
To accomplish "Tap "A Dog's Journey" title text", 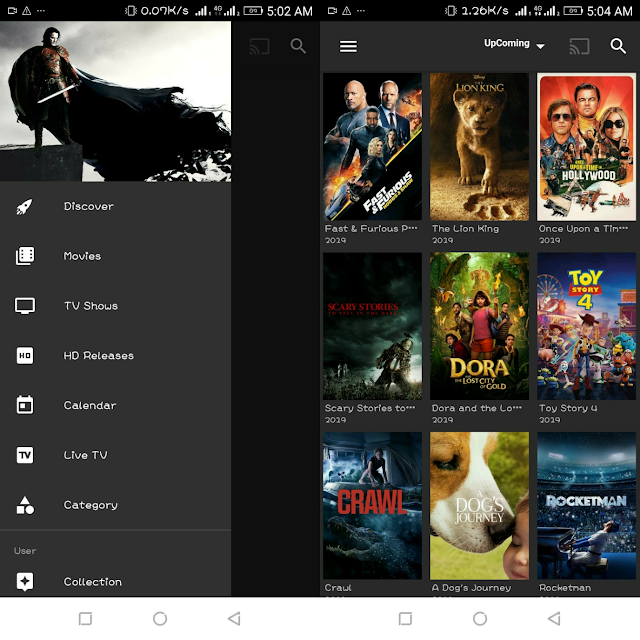I will 471,588.
